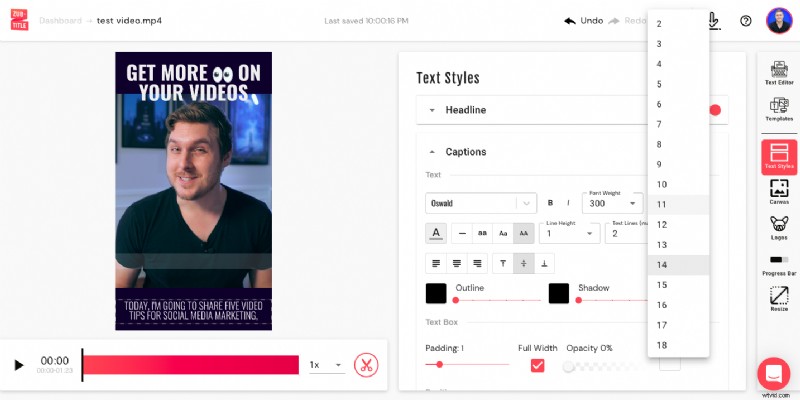Screen dimensions: 800x400
Task: Select the Text Styles sidebar tab
Action: pyautogui.click(x=779, y=157)
